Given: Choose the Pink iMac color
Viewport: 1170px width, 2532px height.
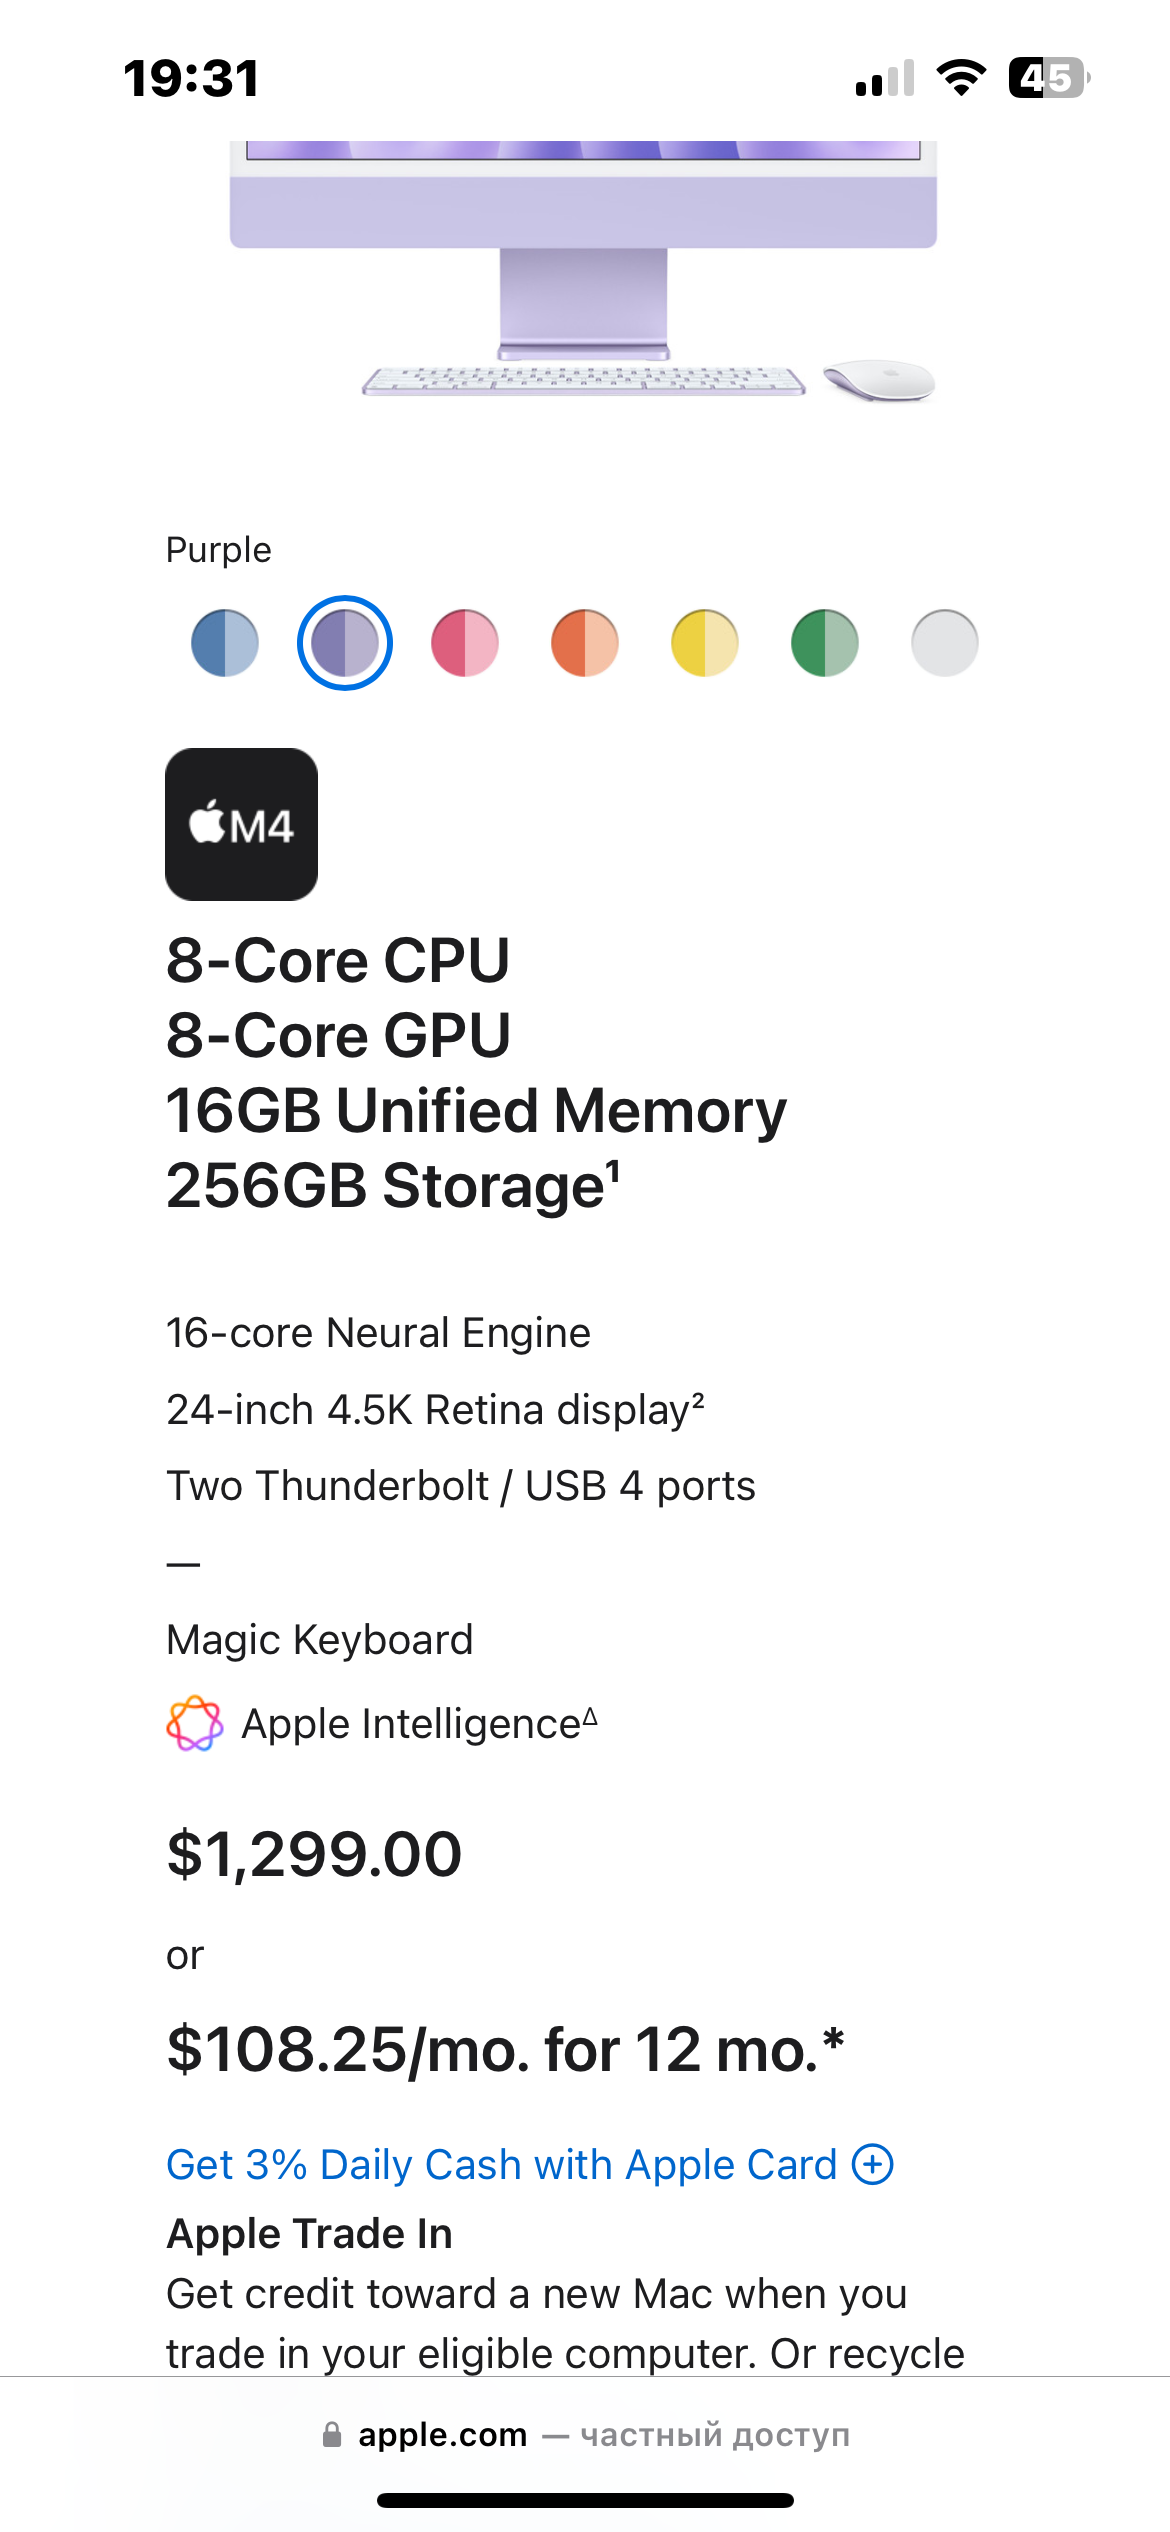Looking at the screenshot, I should (465, 643).
